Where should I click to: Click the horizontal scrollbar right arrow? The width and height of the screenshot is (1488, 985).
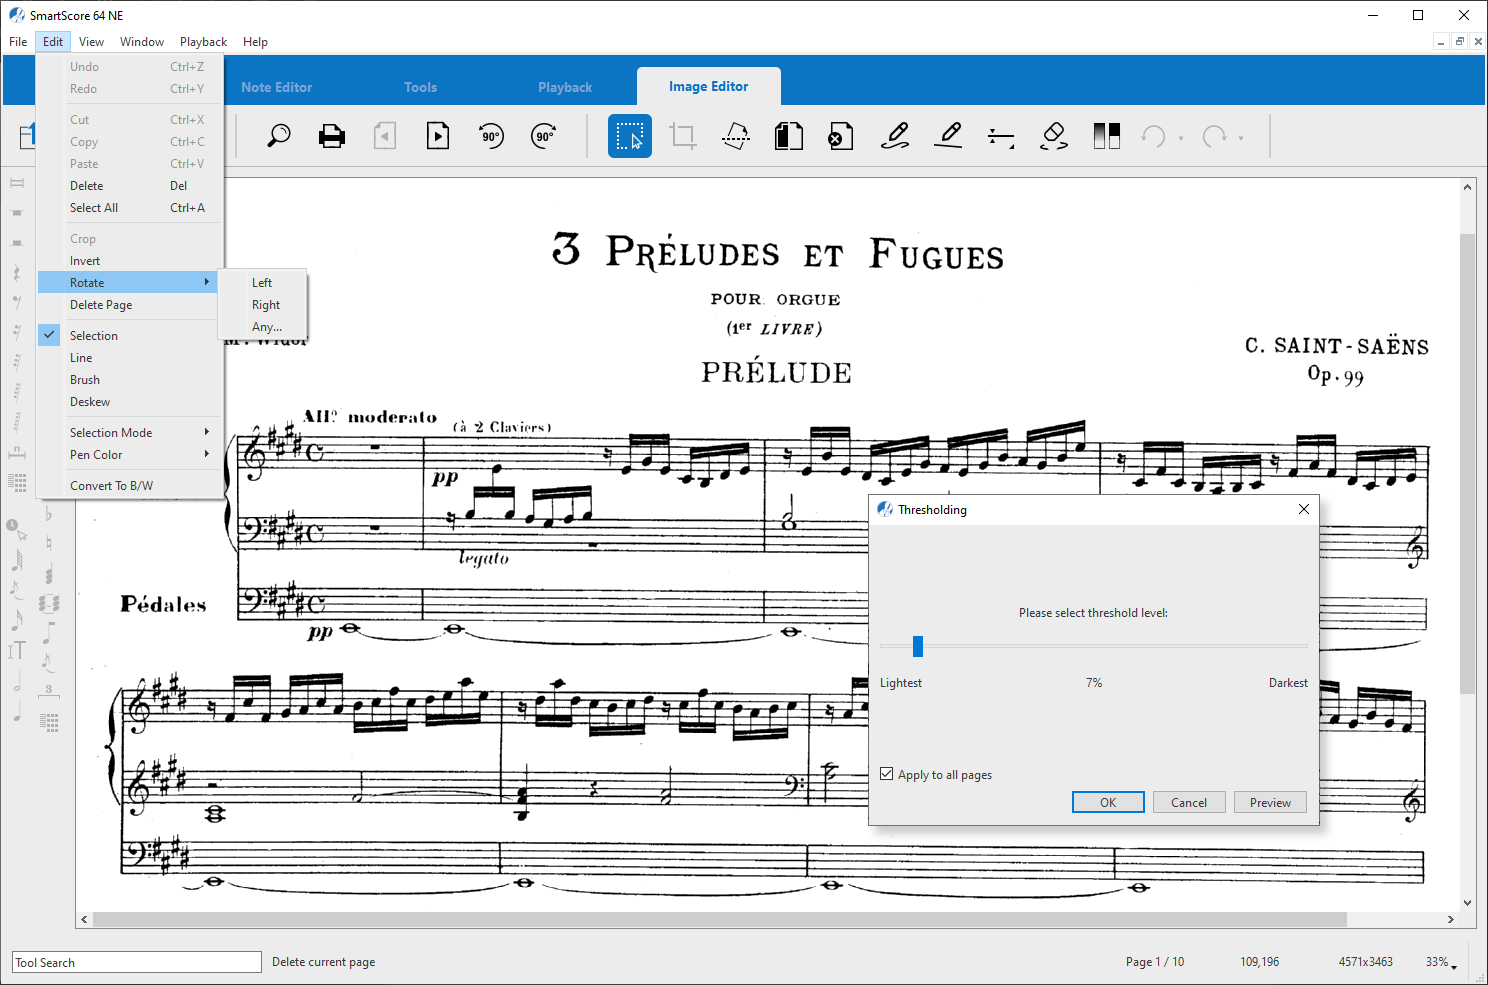point(1450,919)
